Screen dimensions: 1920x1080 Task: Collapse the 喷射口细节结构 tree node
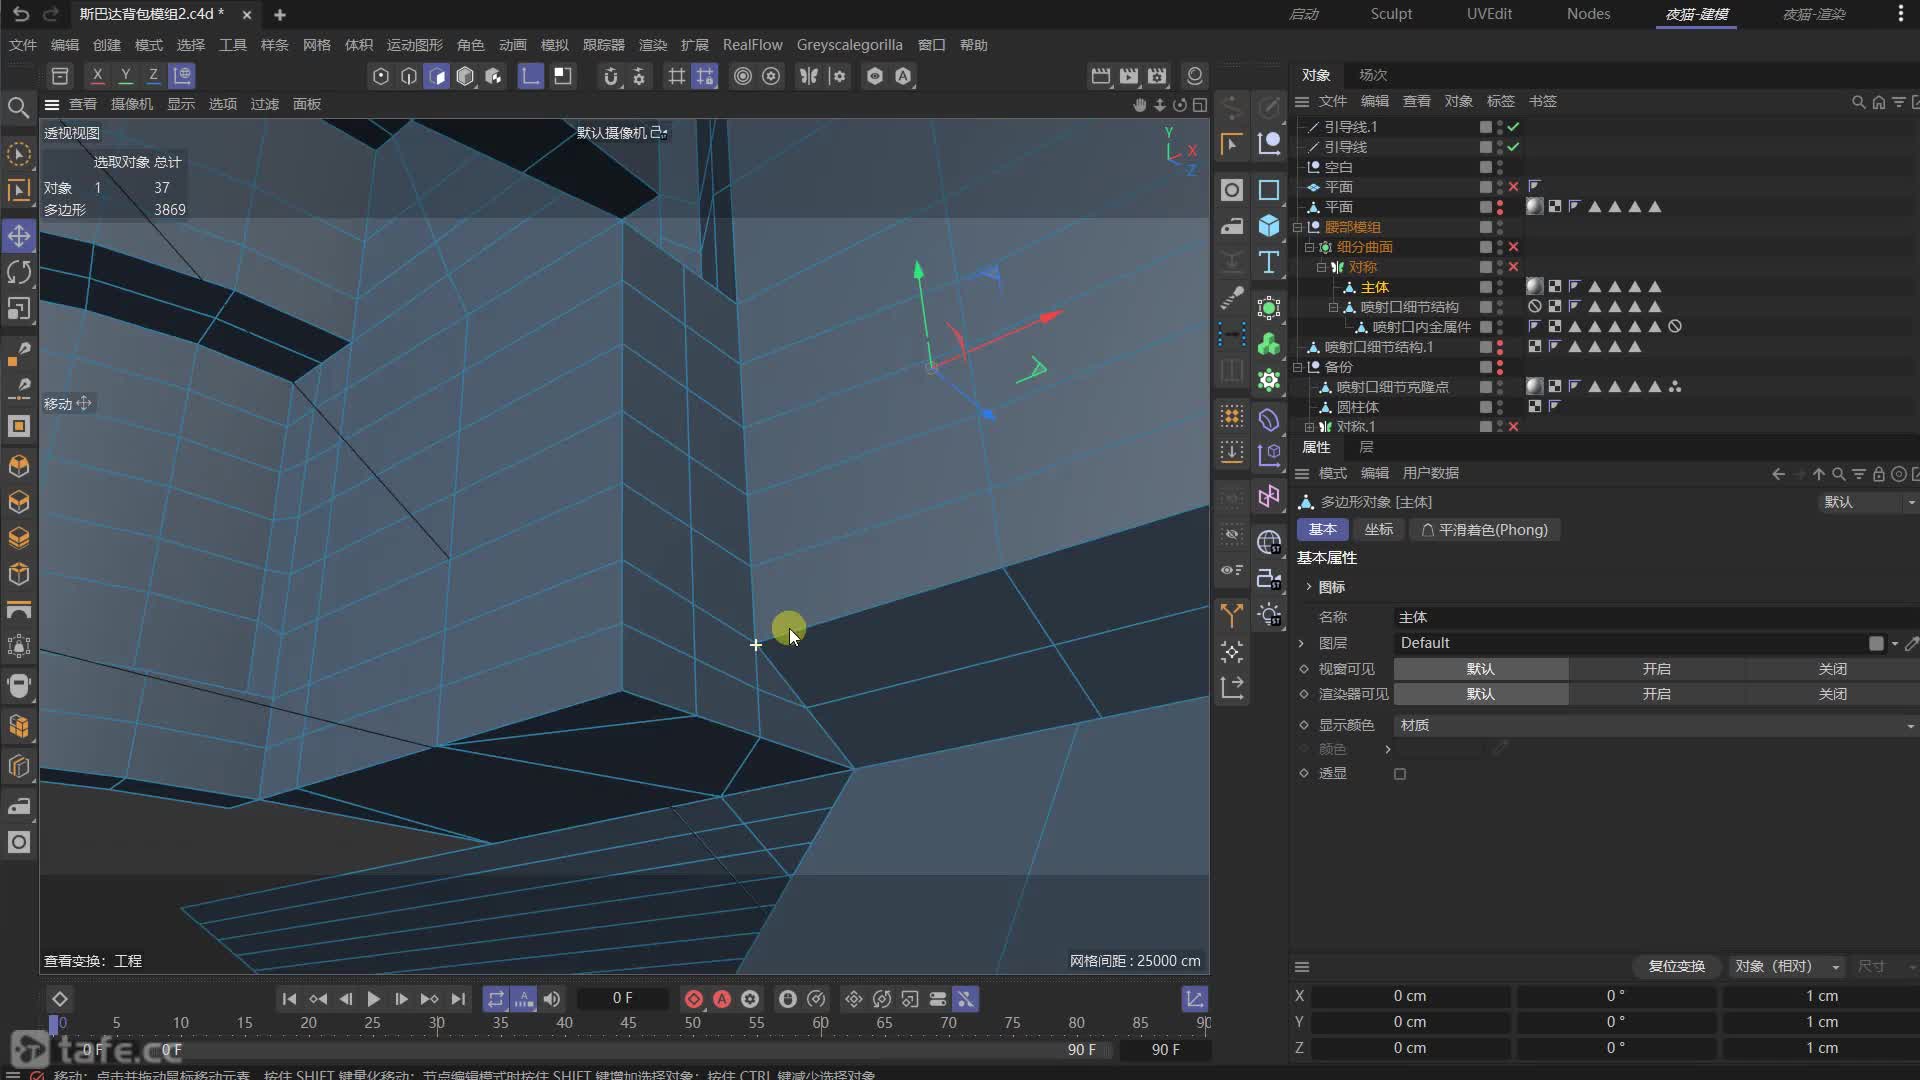pyautogui.click(x=1333, y=307)
